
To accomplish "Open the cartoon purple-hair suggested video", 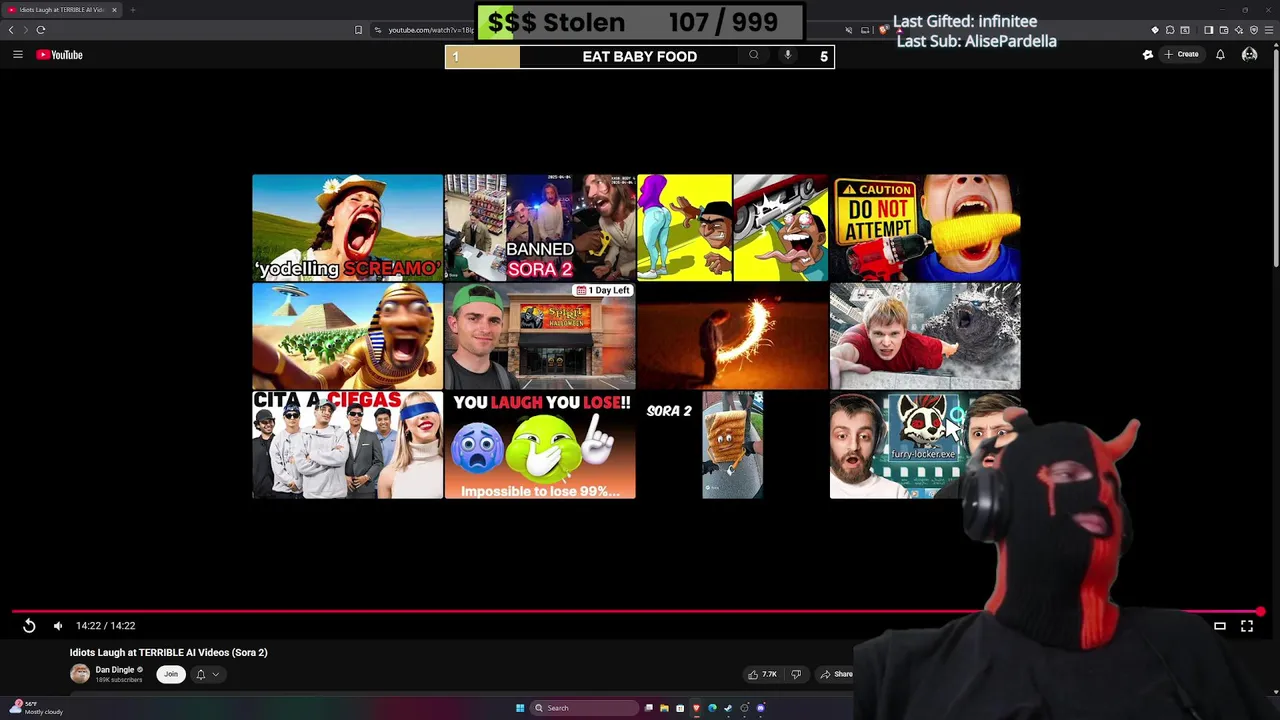I will tap(733, 227).
